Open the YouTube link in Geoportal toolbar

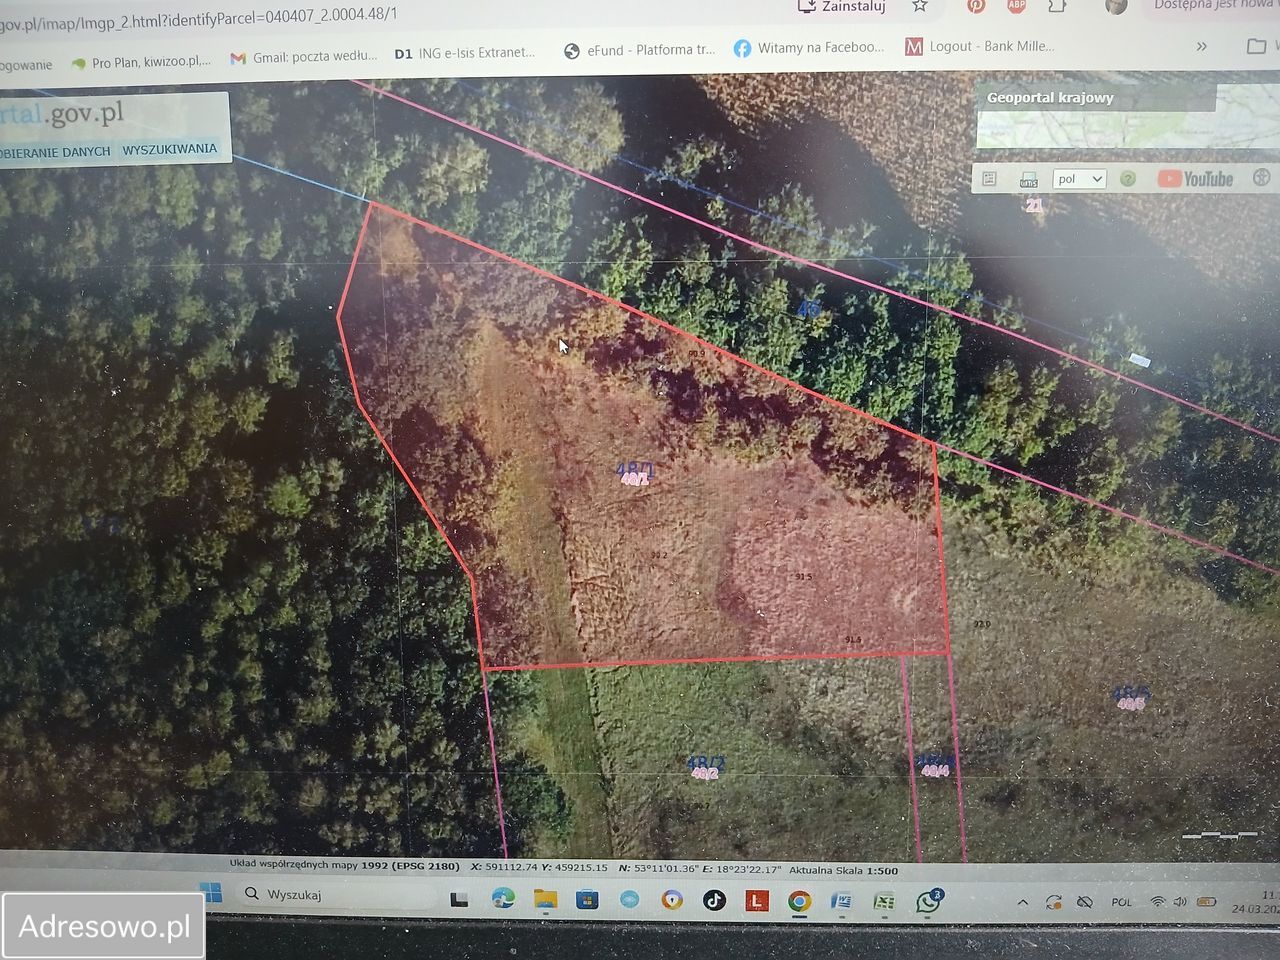tap(1195, 179)
